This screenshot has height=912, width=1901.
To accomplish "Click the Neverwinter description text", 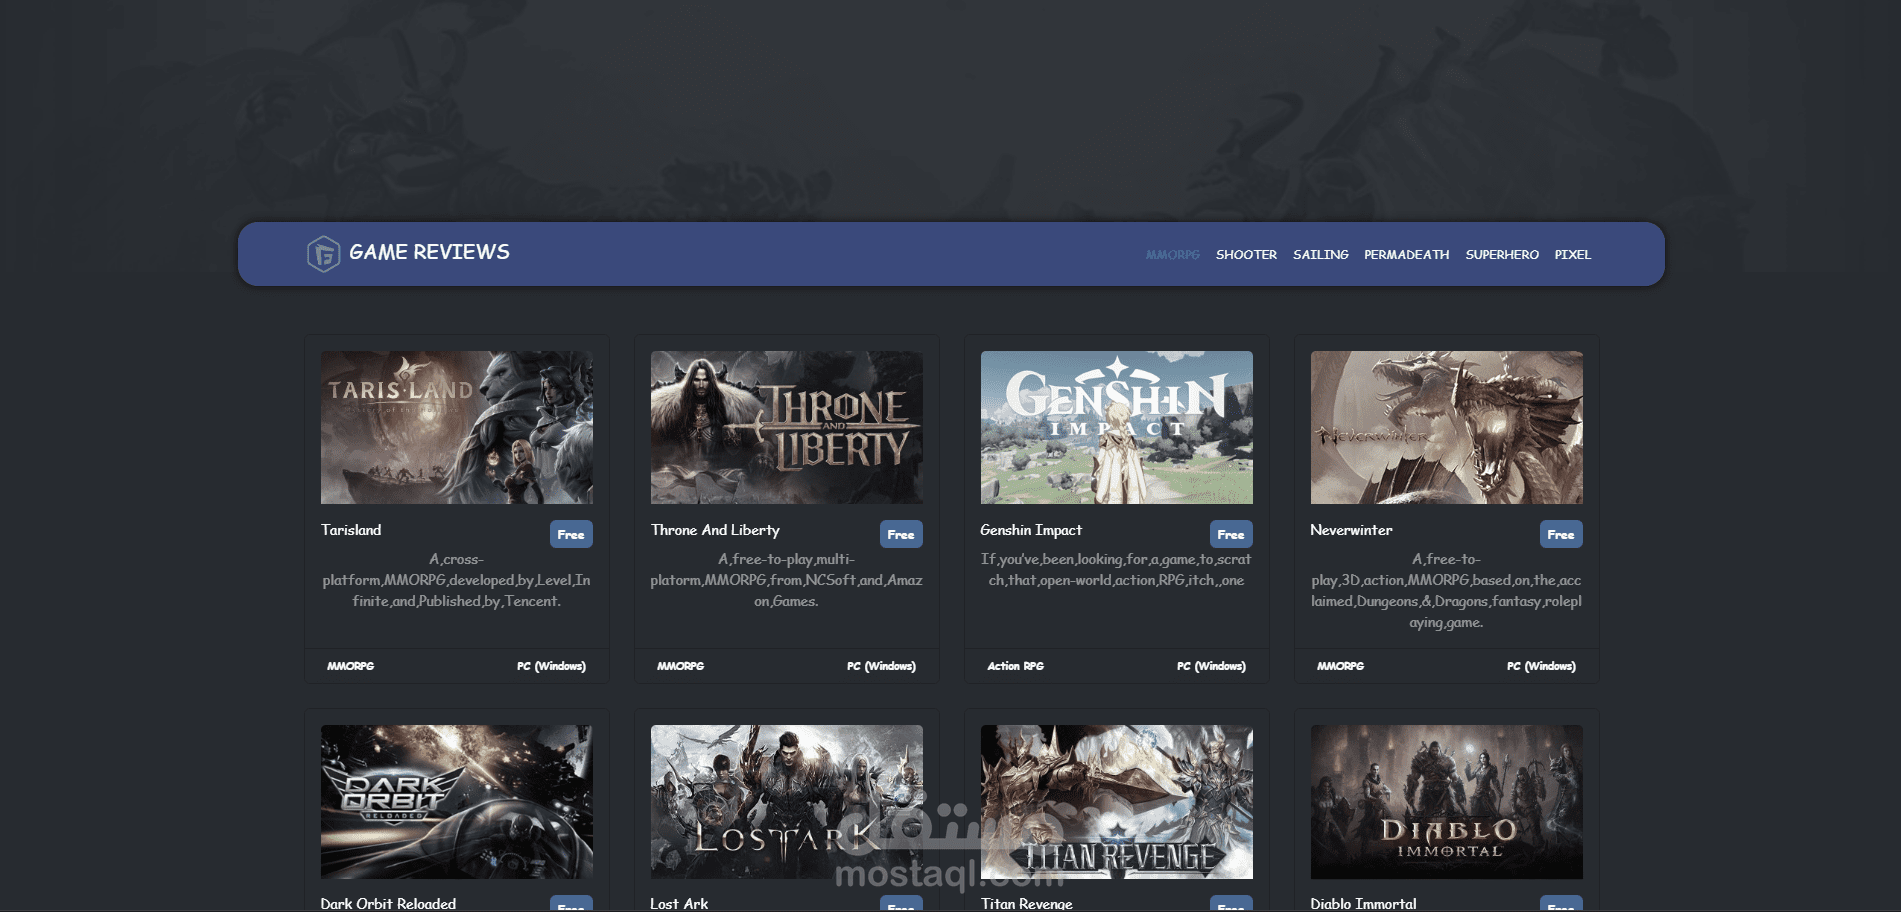I will click(1447, 591).
